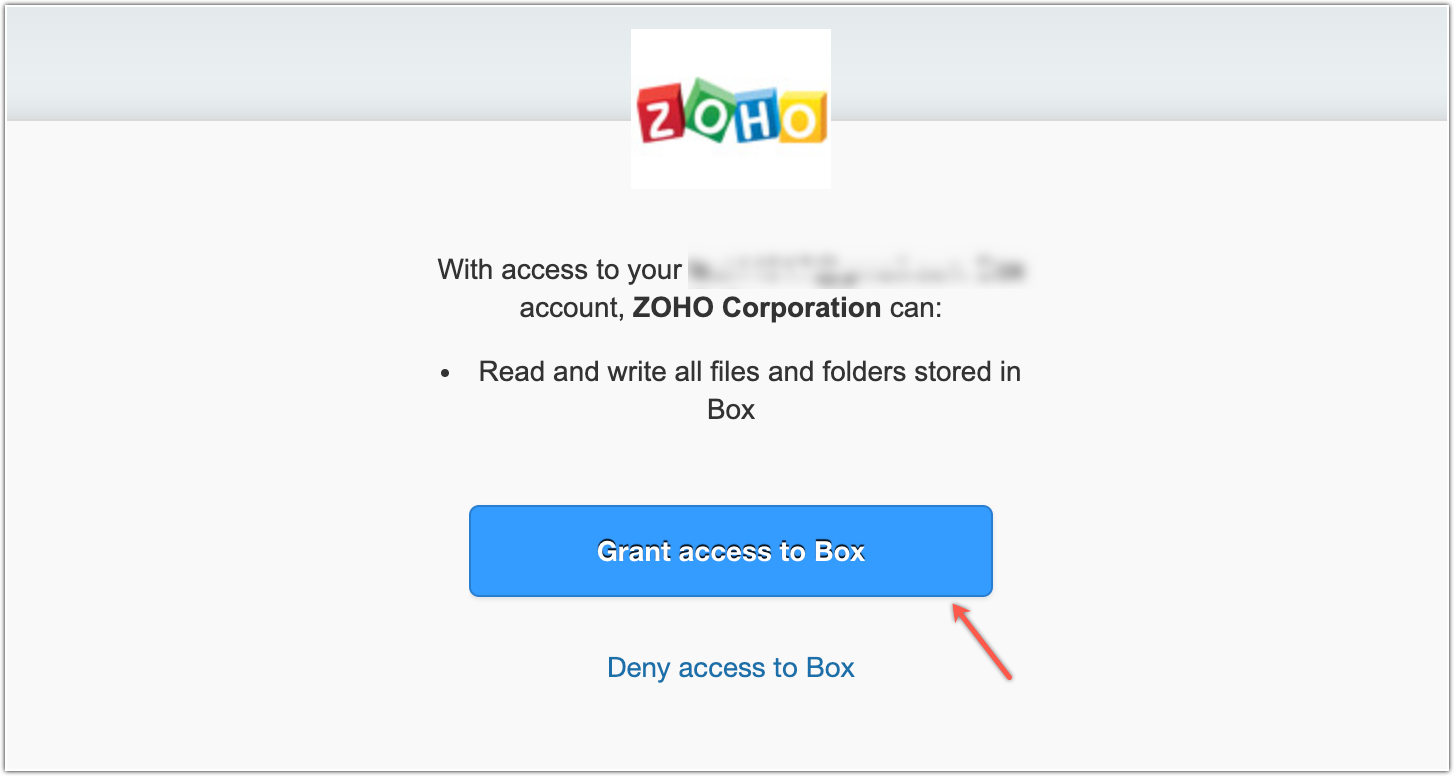Click the word "account," before ZOHO Corporation
This screenshot has width=1454, height=776.
coord(572,308)
